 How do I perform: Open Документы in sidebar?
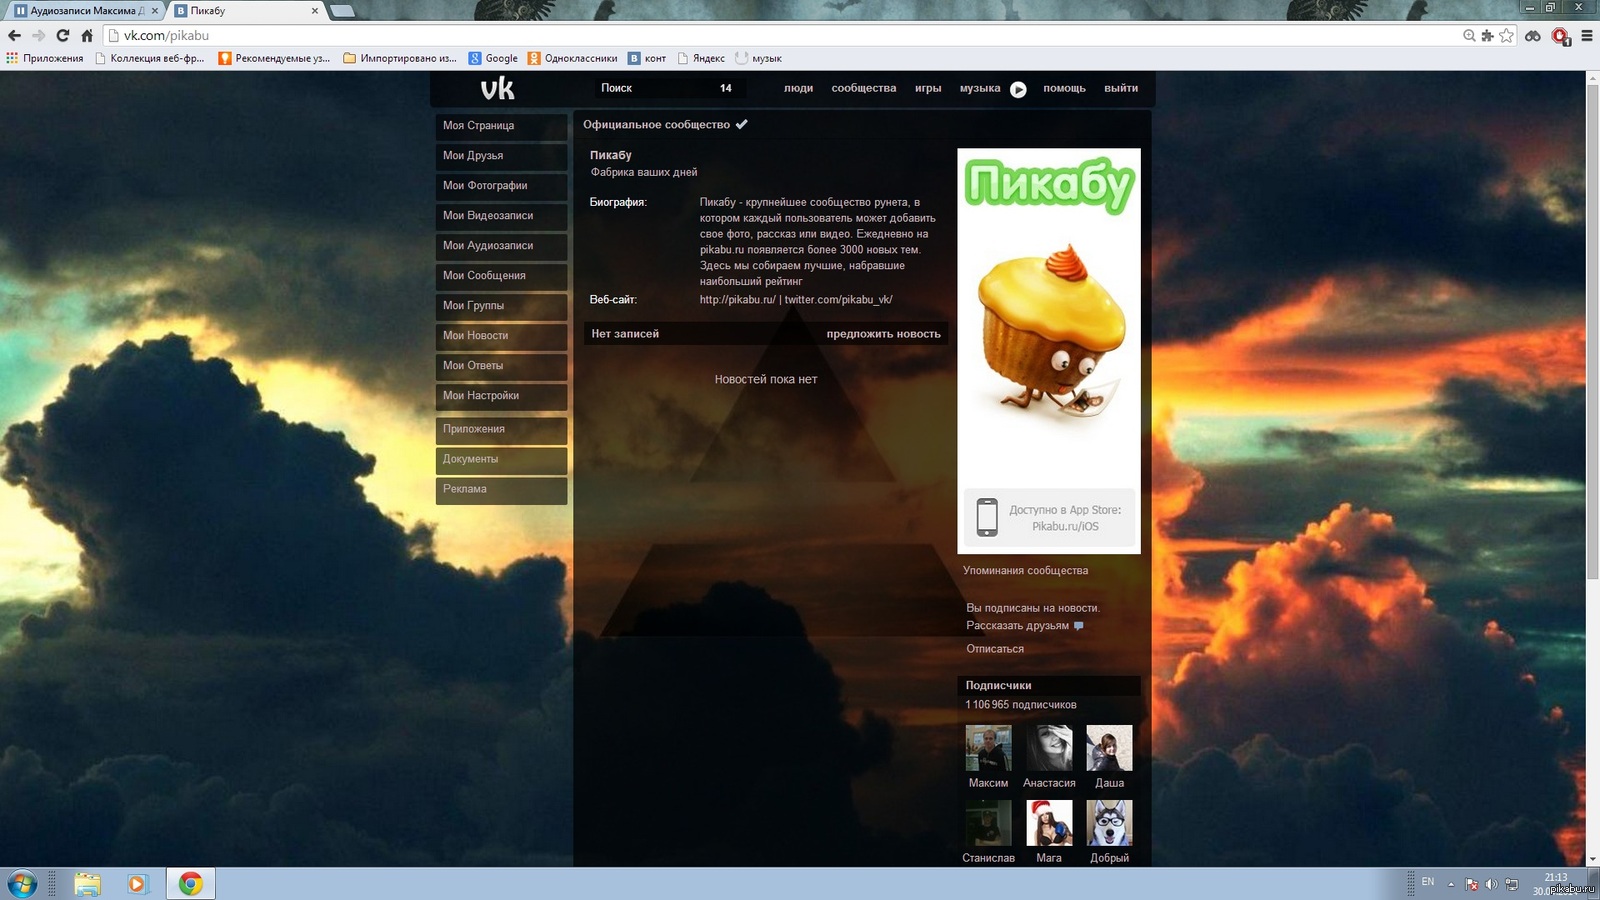click(501, 460)
